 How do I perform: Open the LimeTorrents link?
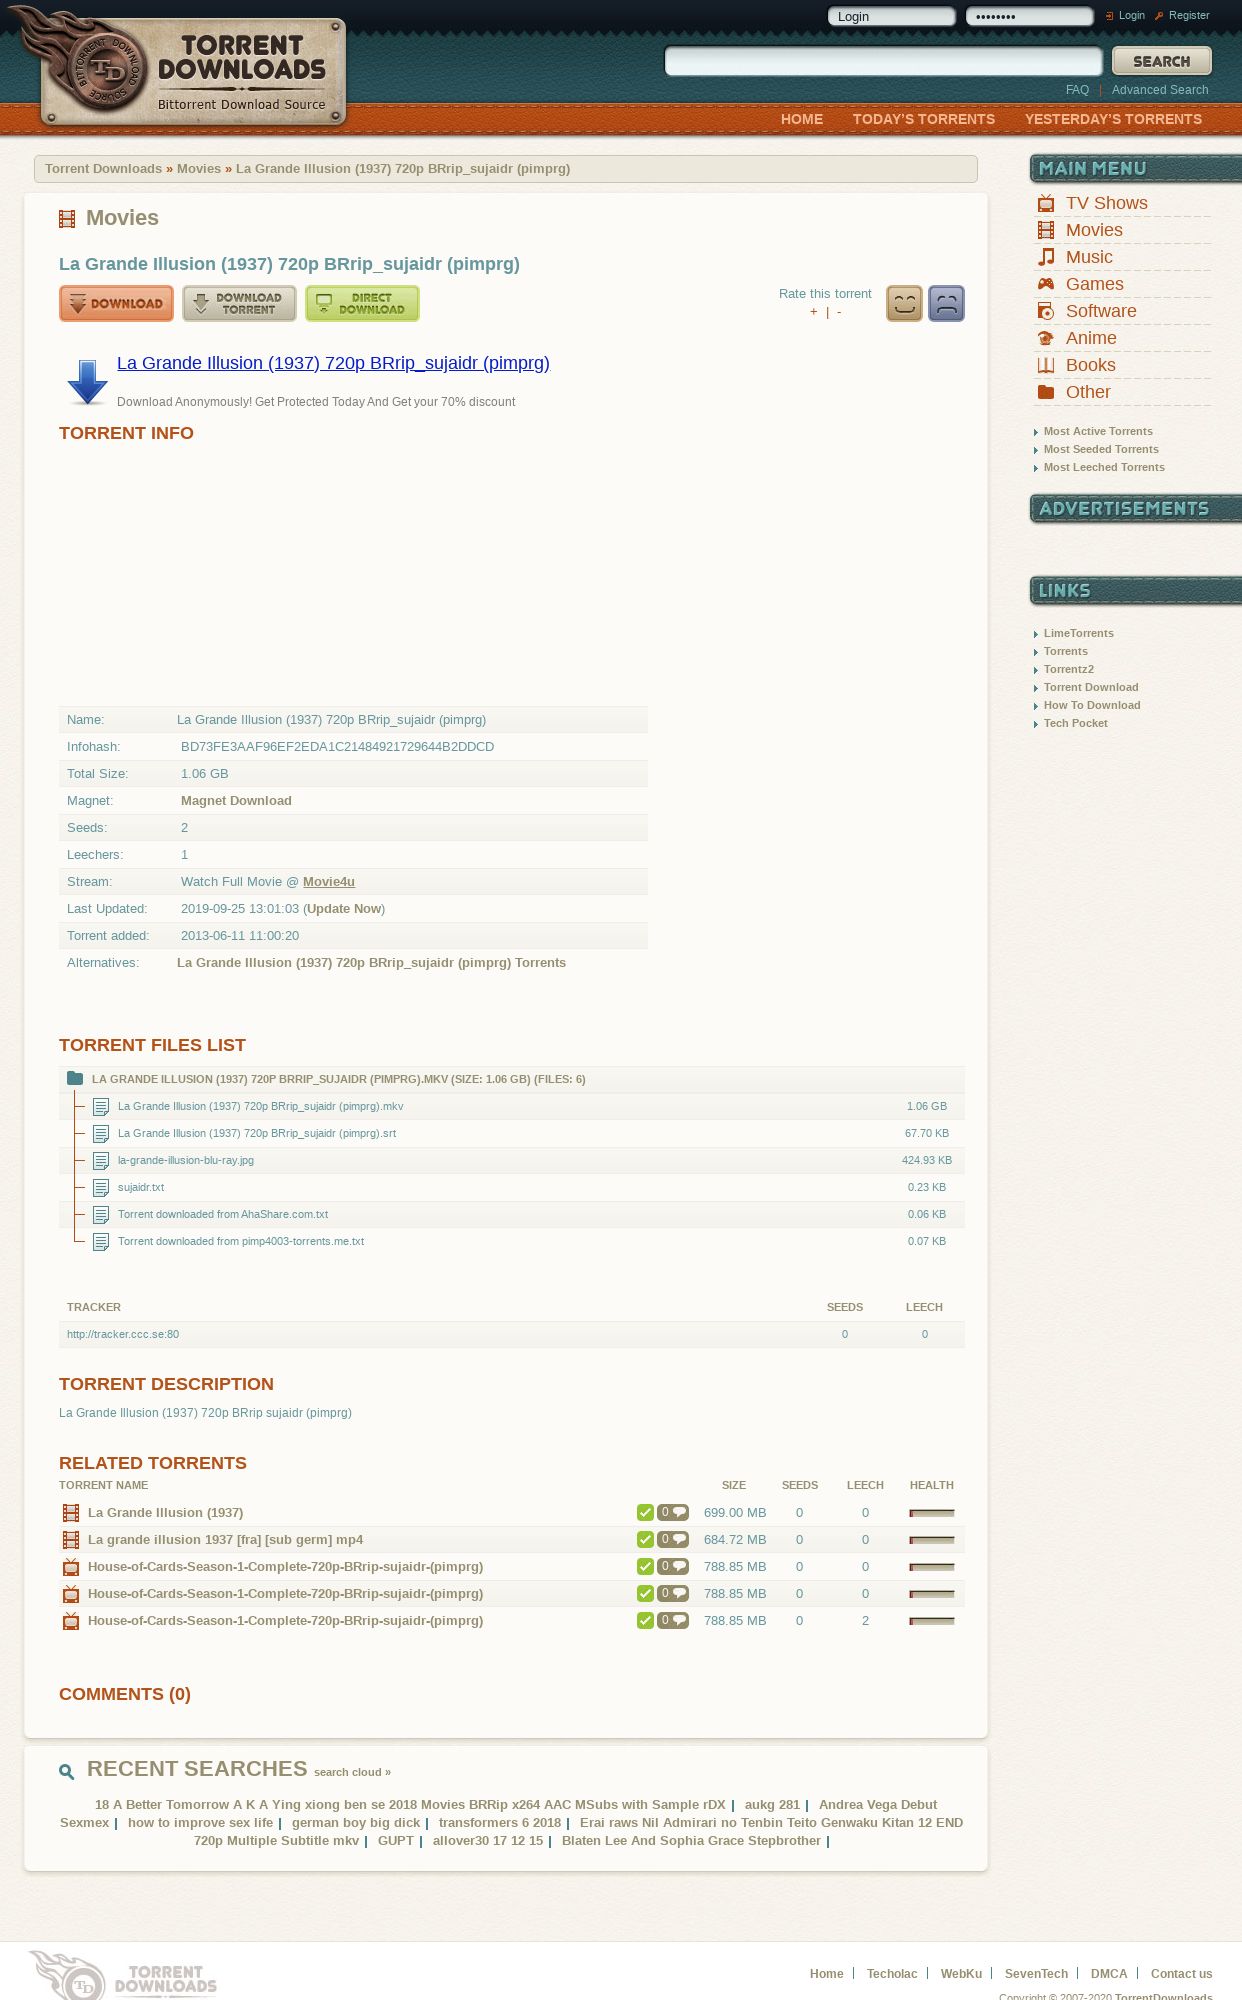(1079, 634)
